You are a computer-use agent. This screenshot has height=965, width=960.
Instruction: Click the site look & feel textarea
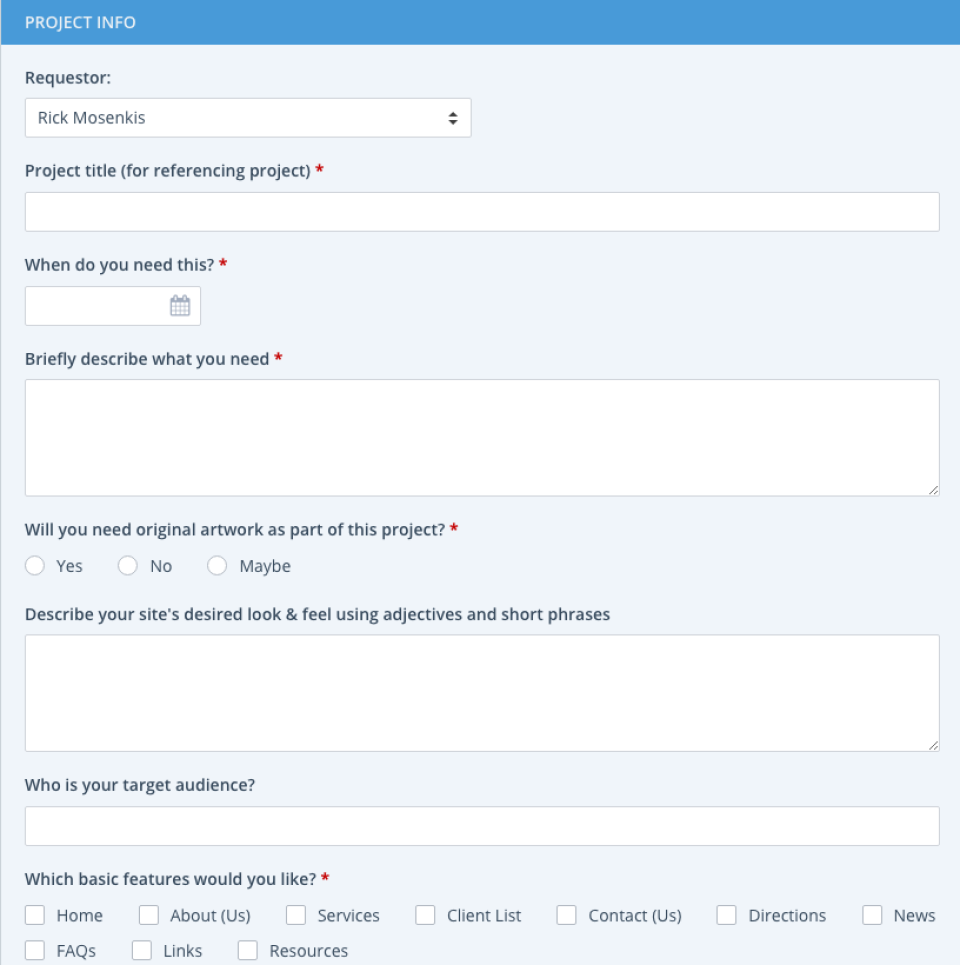(482, 692)
